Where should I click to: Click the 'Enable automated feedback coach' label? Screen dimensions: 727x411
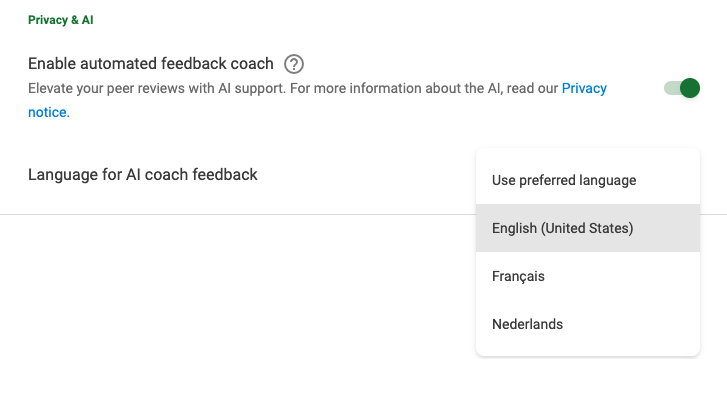click(151, 64)
